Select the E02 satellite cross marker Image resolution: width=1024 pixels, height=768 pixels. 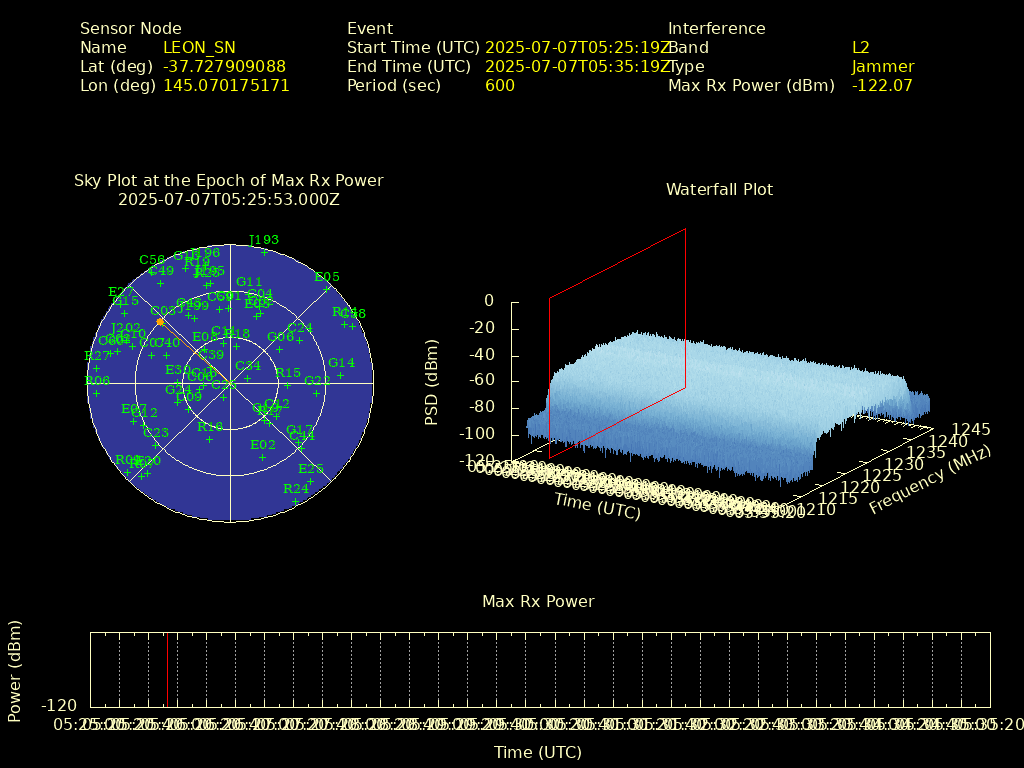[x=262, y=457]
